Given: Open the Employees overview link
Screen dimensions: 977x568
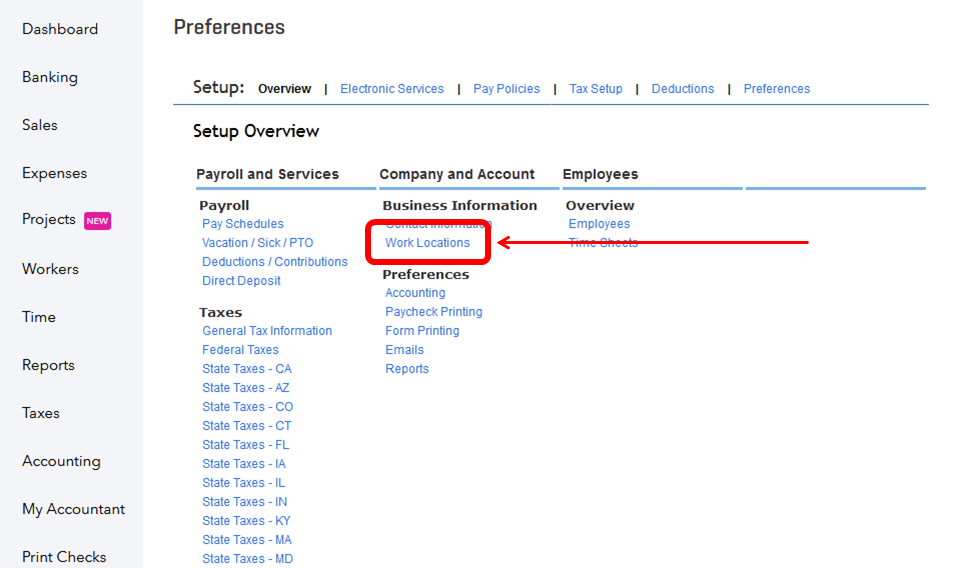Looking at the screenshot, I should coord(599,224).
